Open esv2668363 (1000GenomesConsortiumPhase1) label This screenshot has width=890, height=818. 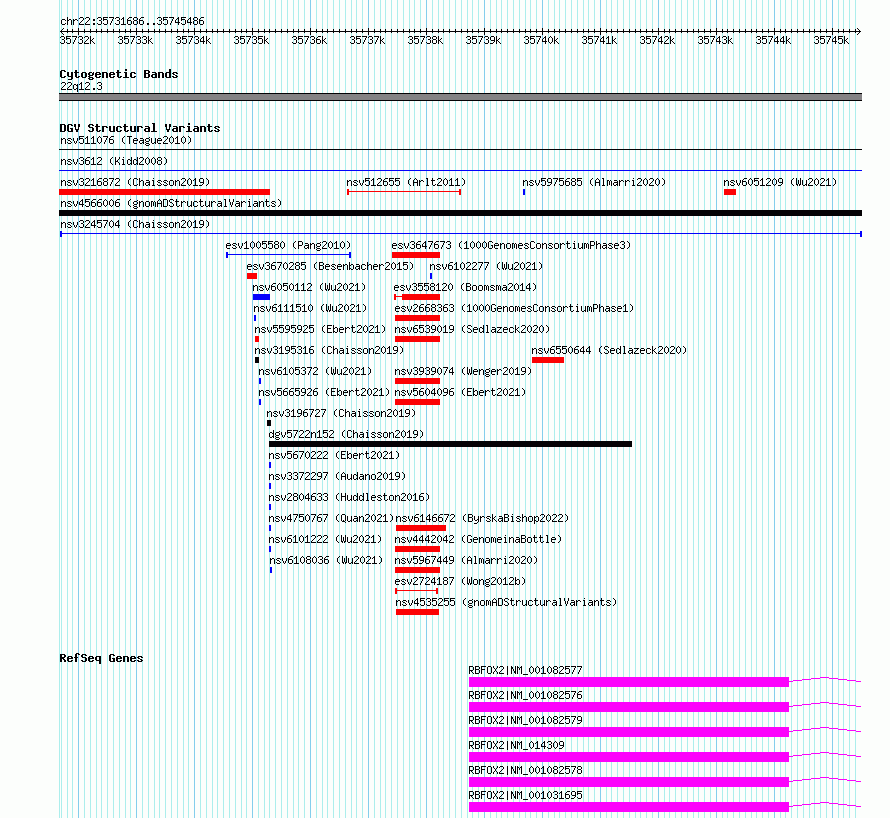pyautogui.click(x=514, y=308)
